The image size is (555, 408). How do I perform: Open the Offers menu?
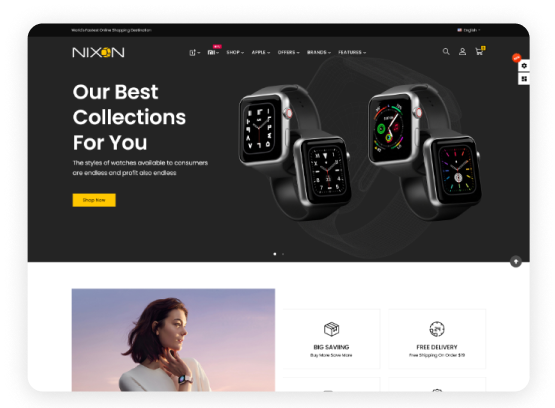pyautogui.click(x=288, y=52)
